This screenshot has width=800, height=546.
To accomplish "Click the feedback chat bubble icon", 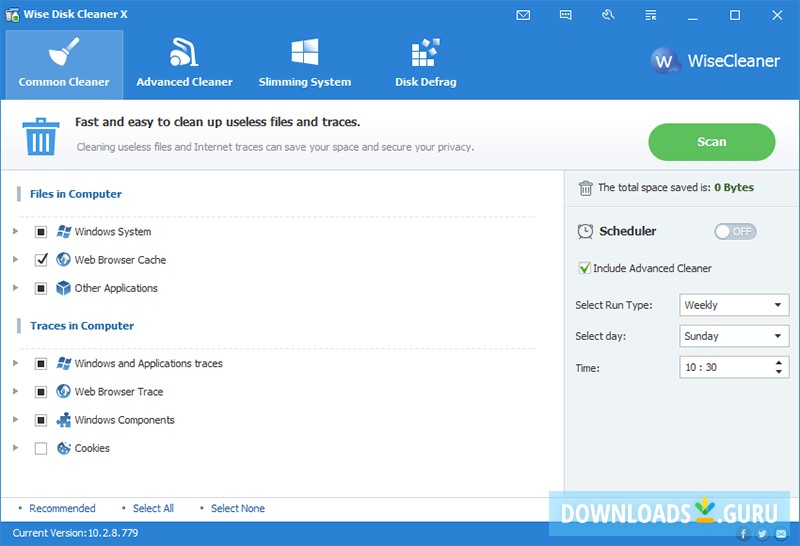I will coord(565,15).
